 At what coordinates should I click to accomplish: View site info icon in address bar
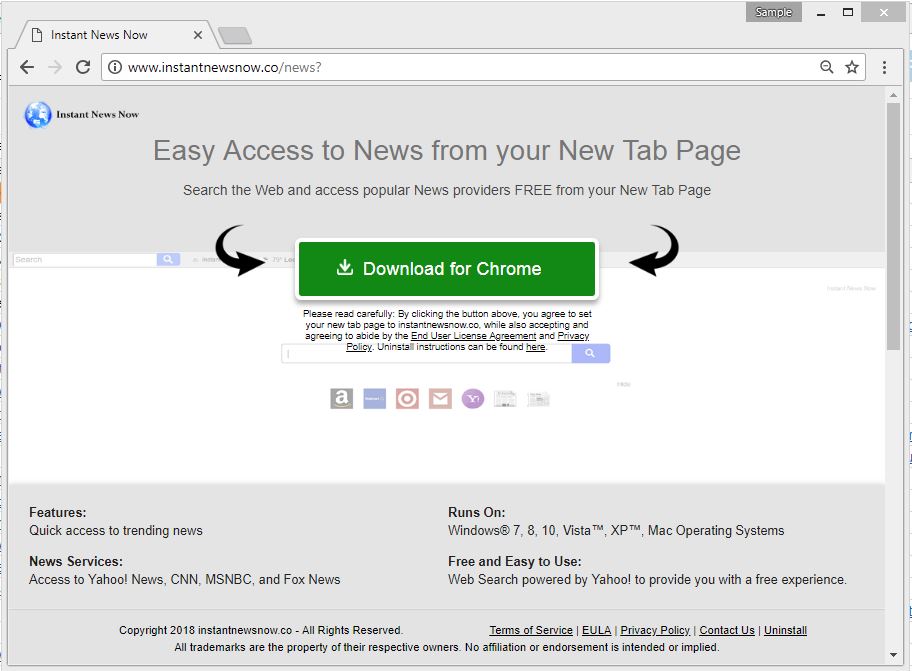pos(115,67)
